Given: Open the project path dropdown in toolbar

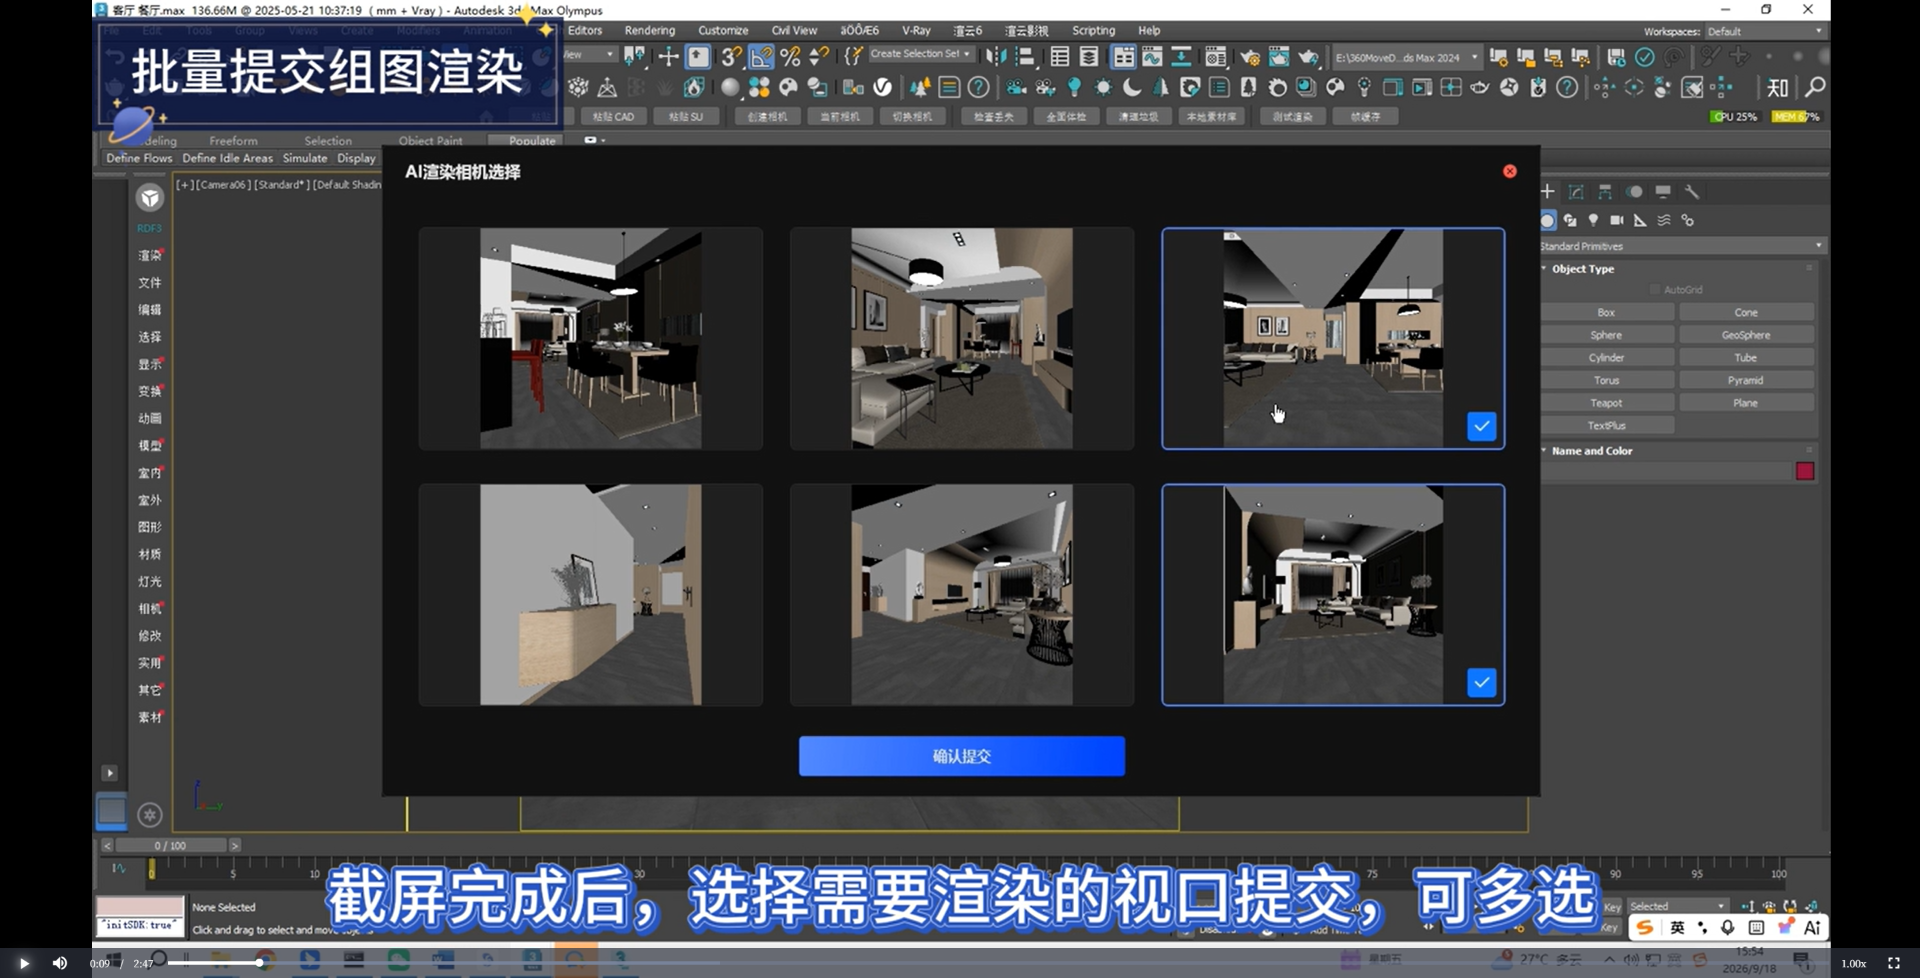Looking at the screenshot, I should click(x=1406, y=58).
